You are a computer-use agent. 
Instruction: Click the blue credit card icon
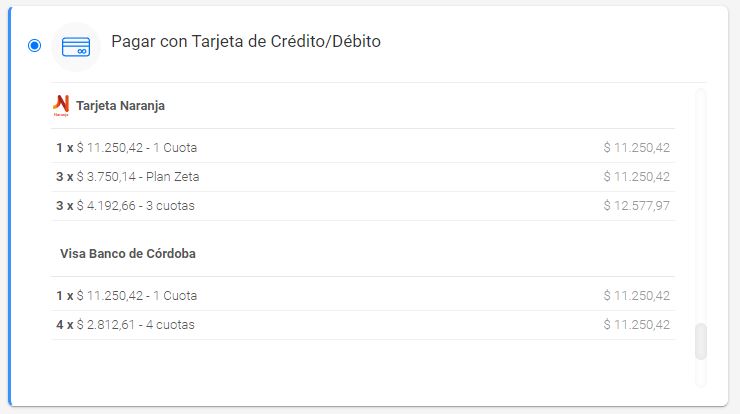76,47
